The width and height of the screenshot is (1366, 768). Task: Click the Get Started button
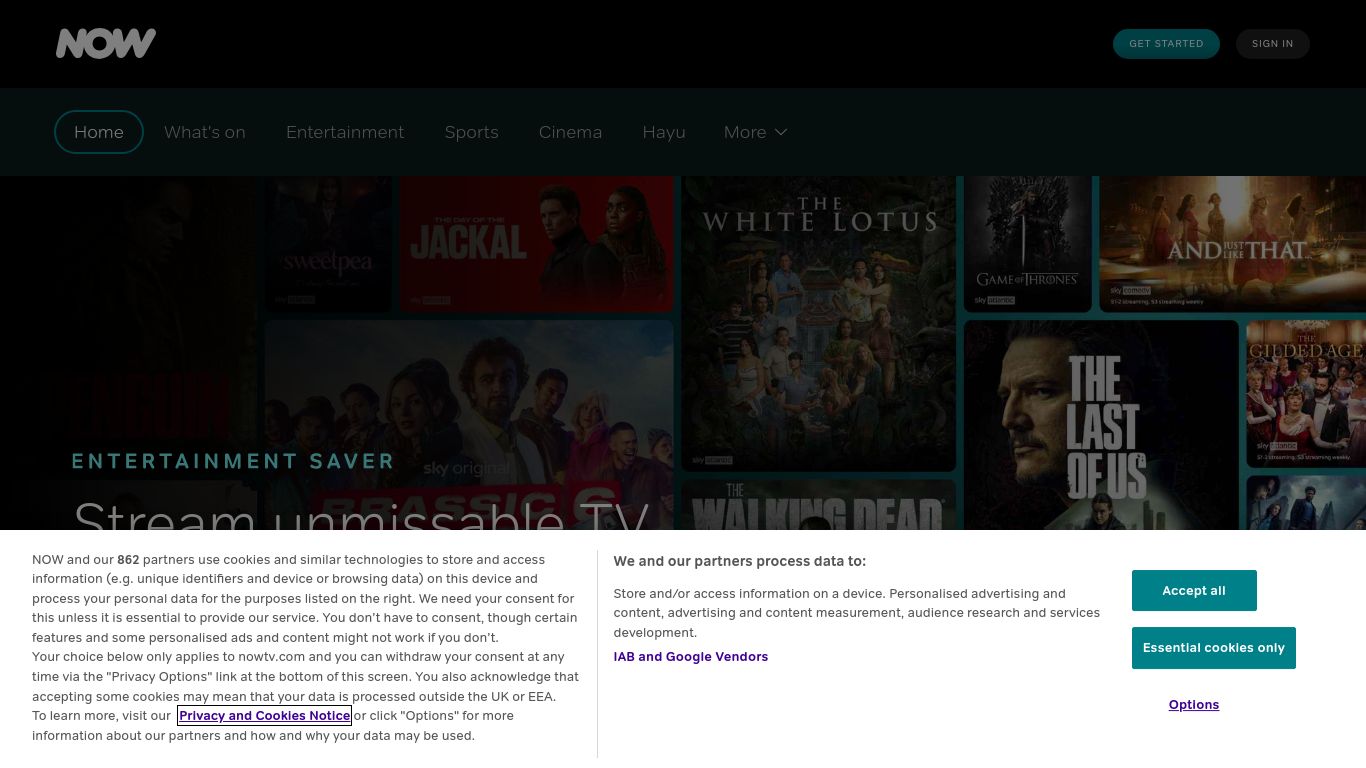click(1166, 44)
